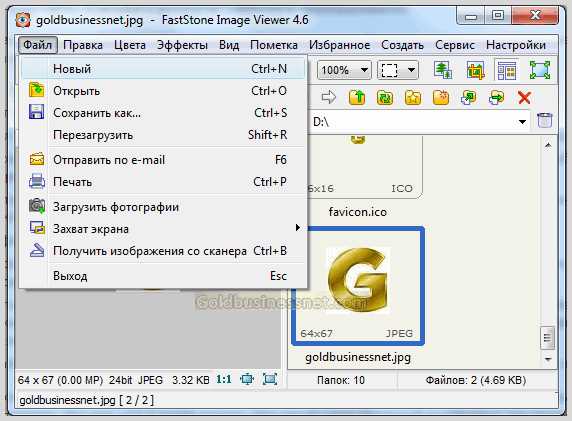Screen dimensions: 572x421
Task: Go up one folder level icon
Action: click(357, 97)
